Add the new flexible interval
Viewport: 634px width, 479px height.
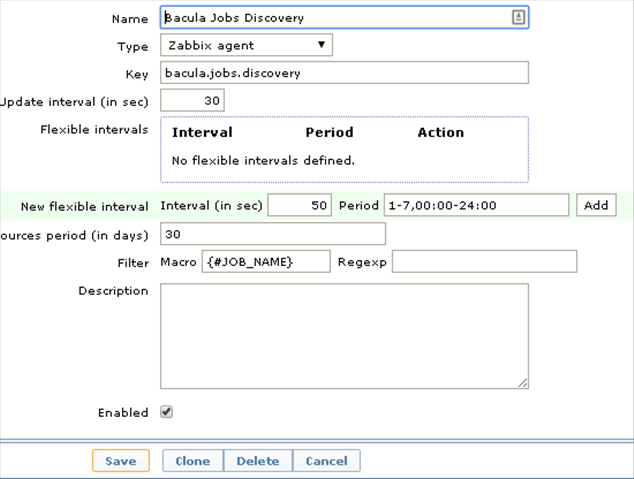pos(596,205)
